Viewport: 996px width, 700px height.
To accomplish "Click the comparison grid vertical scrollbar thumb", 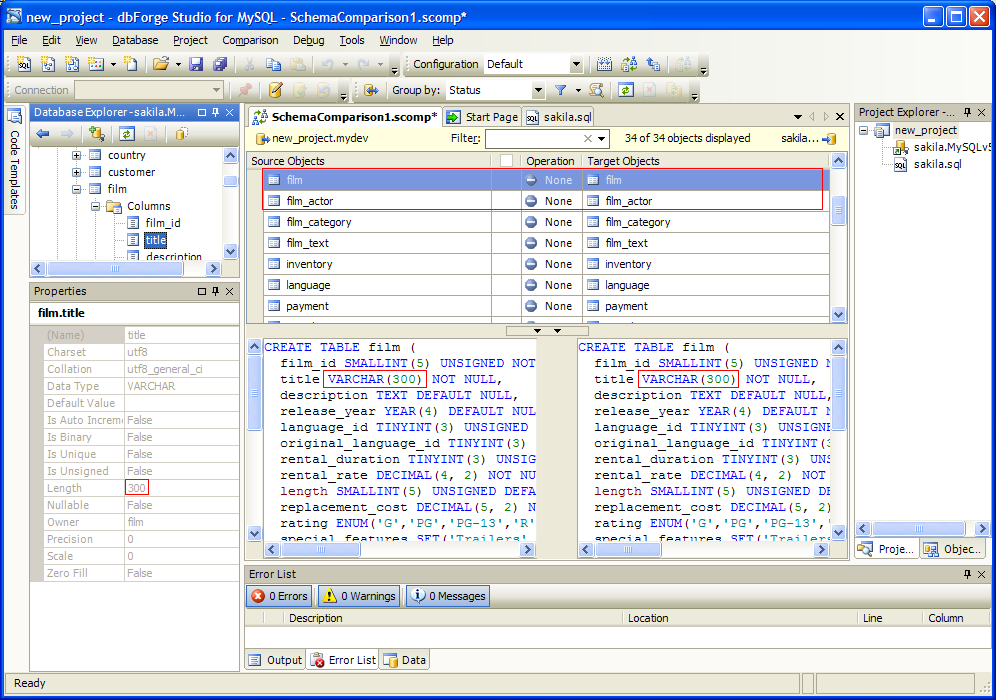I will click(838, 211).
